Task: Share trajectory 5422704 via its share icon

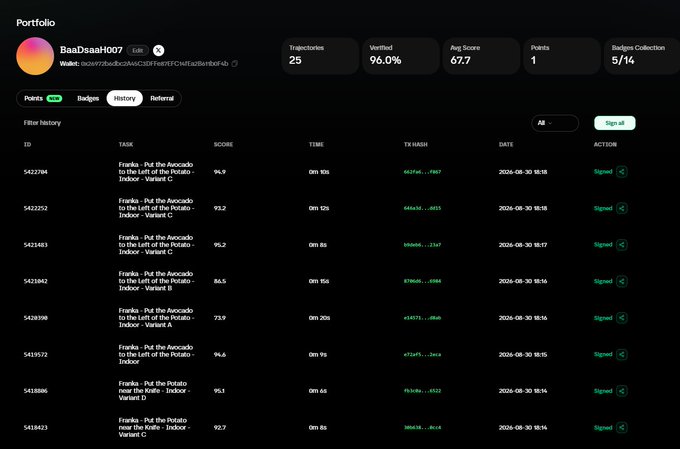Action: [x=621, y=172]
